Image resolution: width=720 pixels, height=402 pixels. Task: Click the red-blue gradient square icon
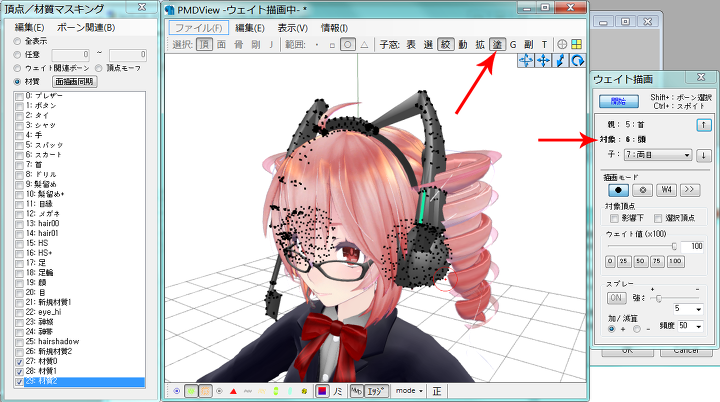(322, 391)
